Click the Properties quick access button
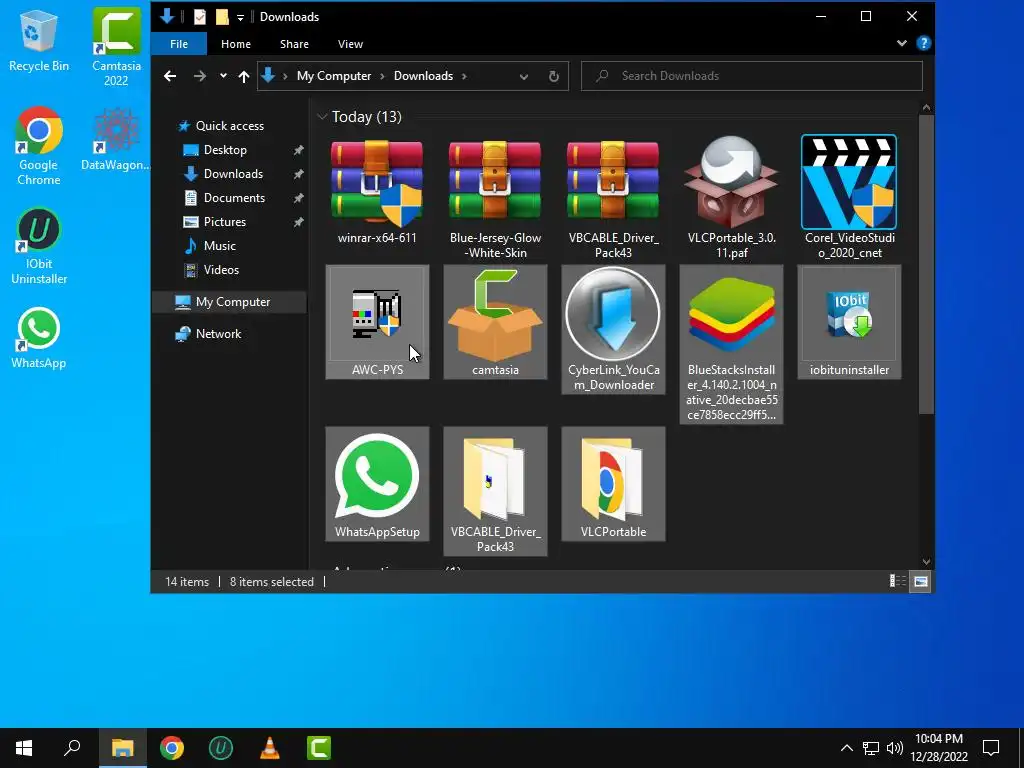 tap(199, 17)
